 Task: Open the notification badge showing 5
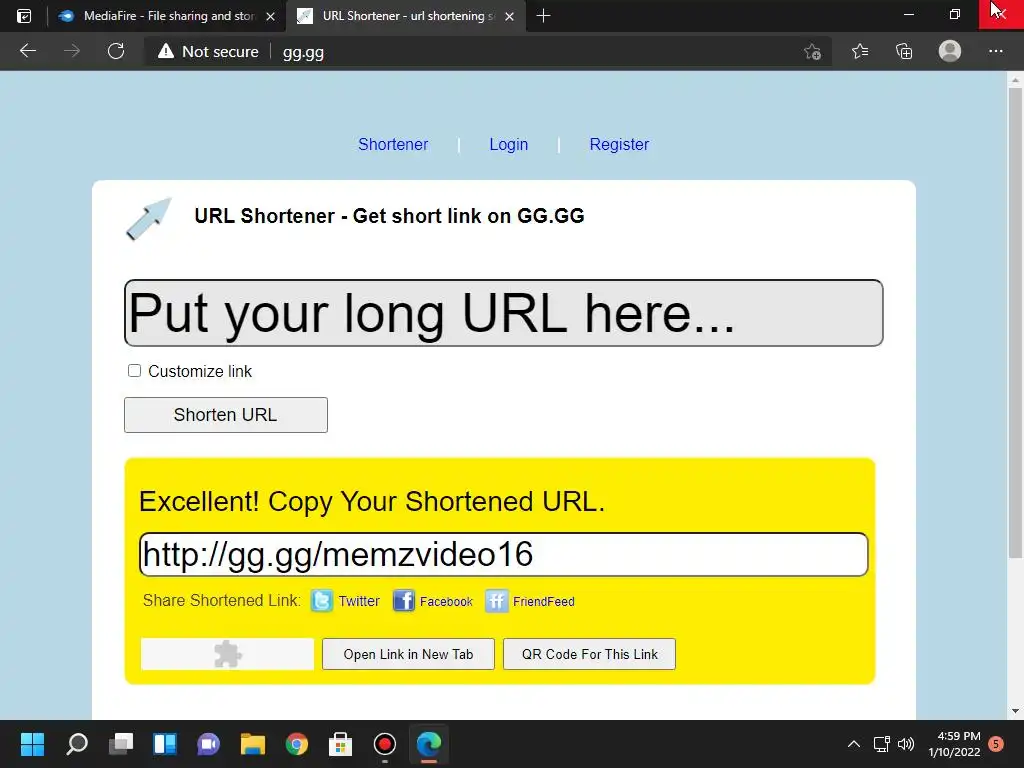pyautogui.click(x=996, y=744)
